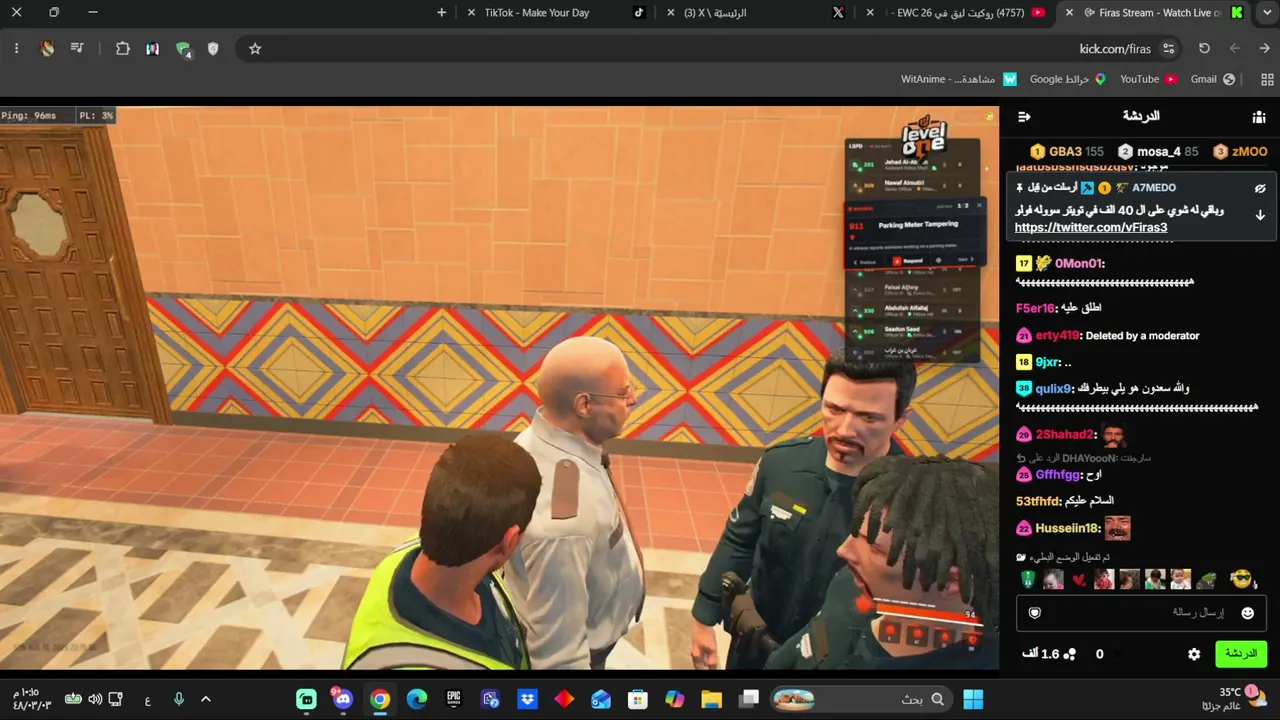The width and height of the screenshot is (1280, 720).
Task: Open the volume control in system tray
Action: 95,699
